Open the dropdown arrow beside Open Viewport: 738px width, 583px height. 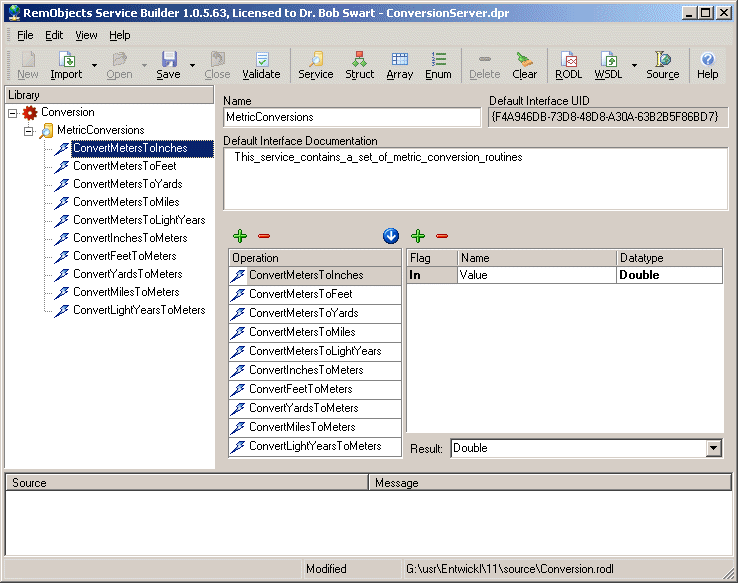[144, 65]
